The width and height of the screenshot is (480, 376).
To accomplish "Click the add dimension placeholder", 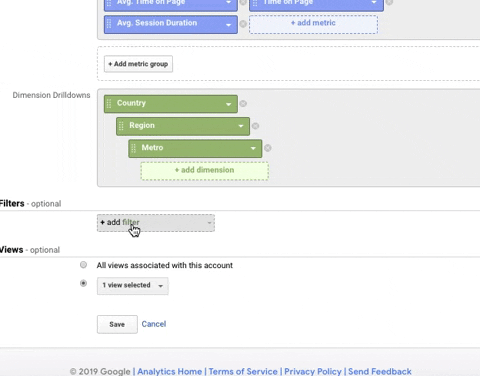I will coord(204,171).
